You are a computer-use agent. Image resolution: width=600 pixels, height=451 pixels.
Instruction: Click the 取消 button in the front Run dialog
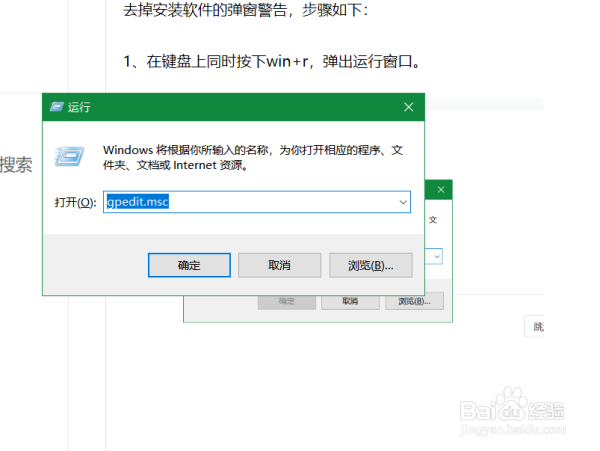[x=279, y=265]
